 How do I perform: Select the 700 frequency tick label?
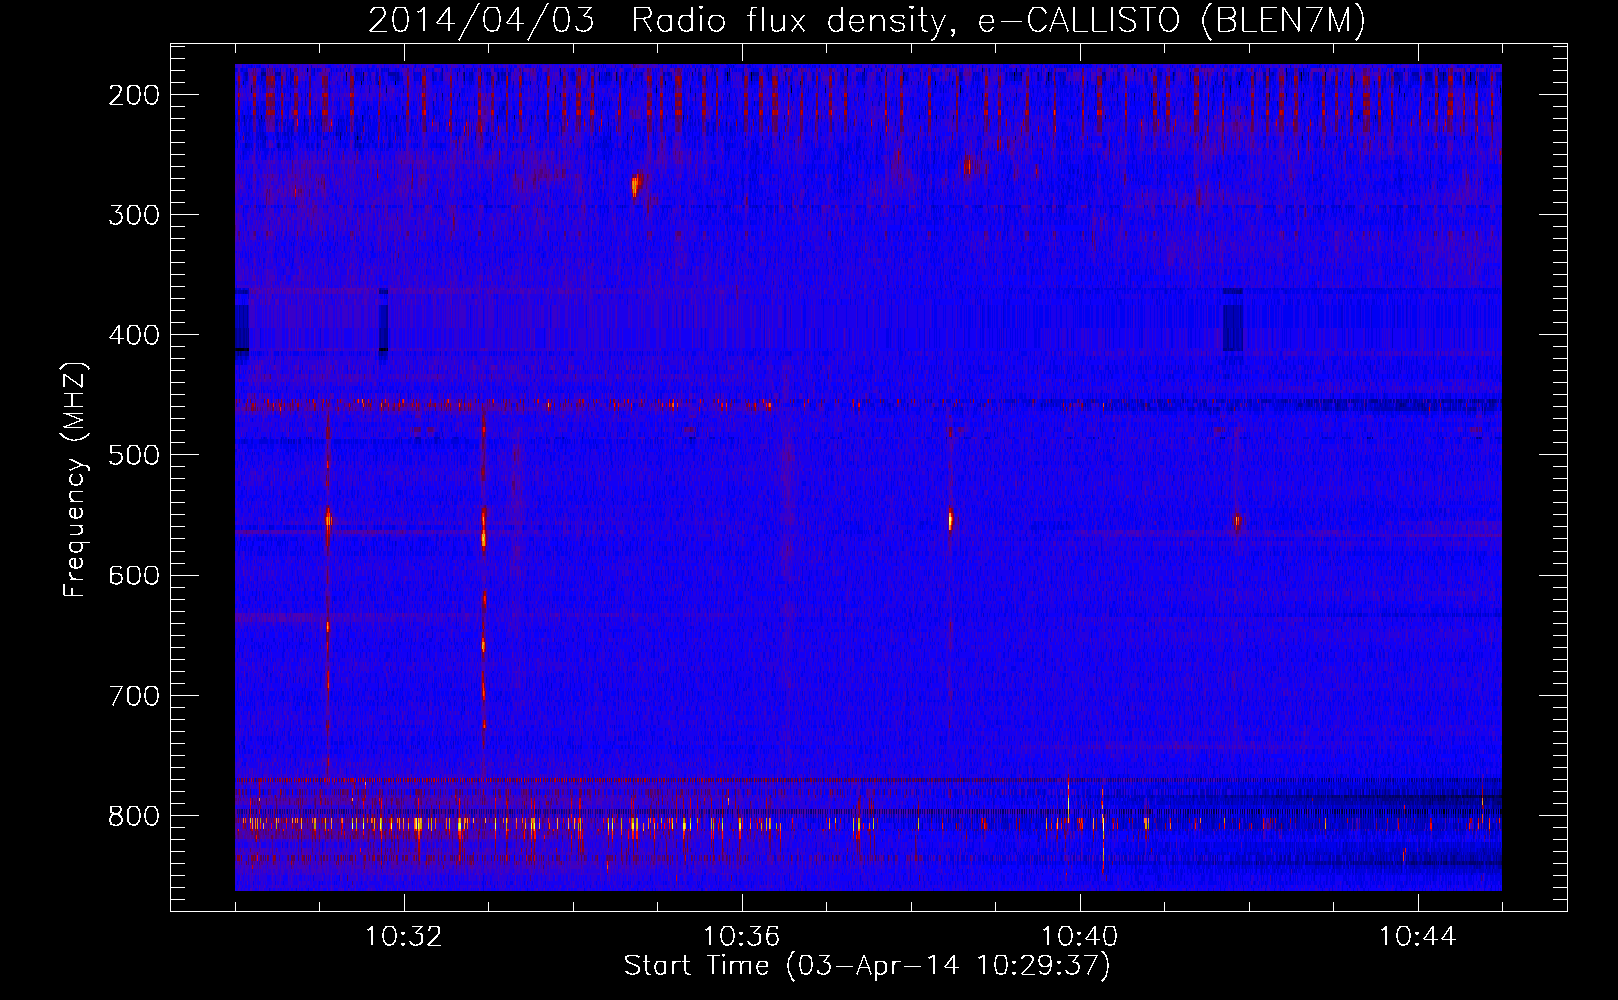[x=133, y=695]
